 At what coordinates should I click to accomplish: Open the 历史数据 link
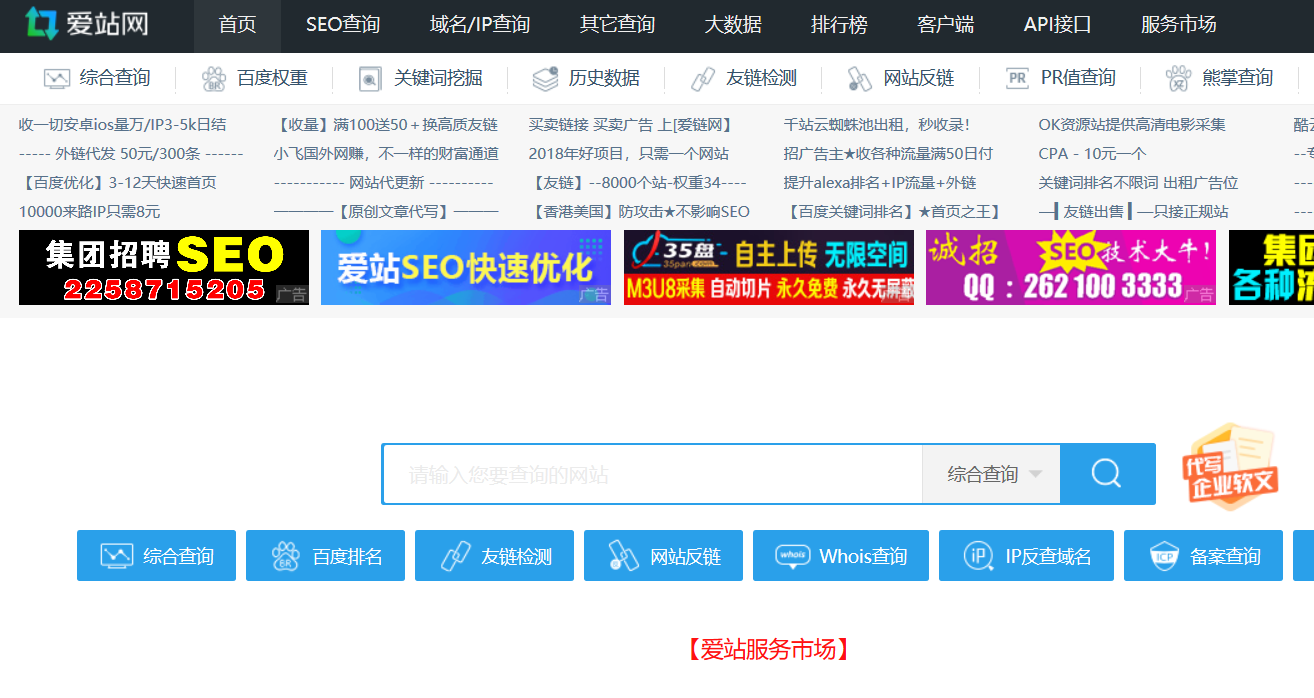[604, 78]
